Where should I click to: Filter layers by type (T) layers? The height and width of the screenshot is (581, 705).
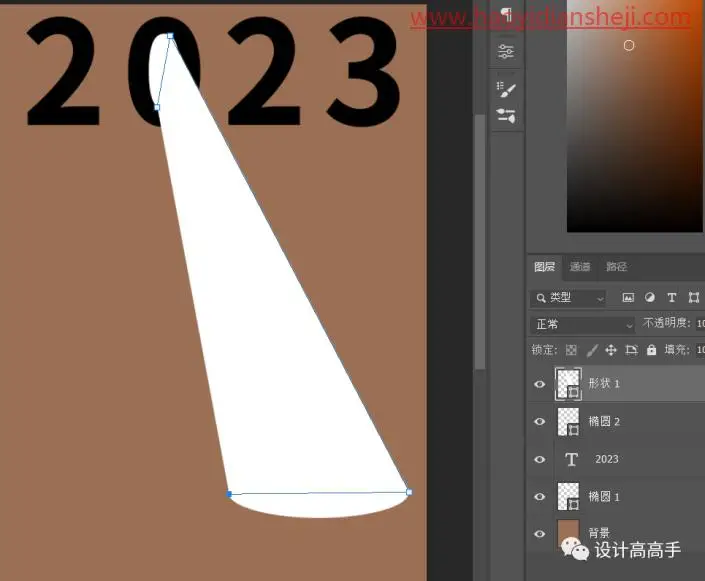pyautogui.click(x=672, y=297)
